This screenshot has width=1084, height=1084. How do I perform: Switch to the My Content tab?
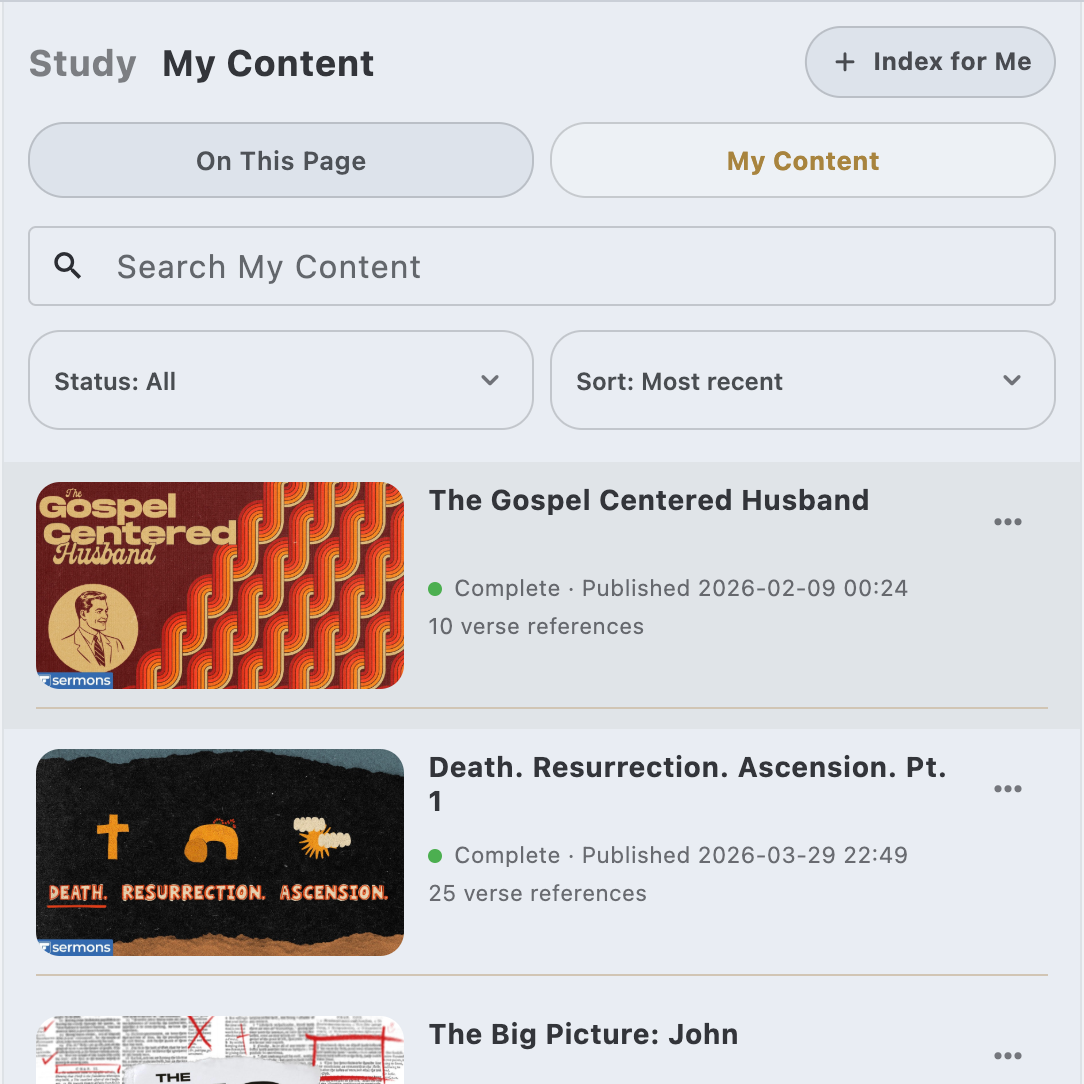tap(802, 160)
